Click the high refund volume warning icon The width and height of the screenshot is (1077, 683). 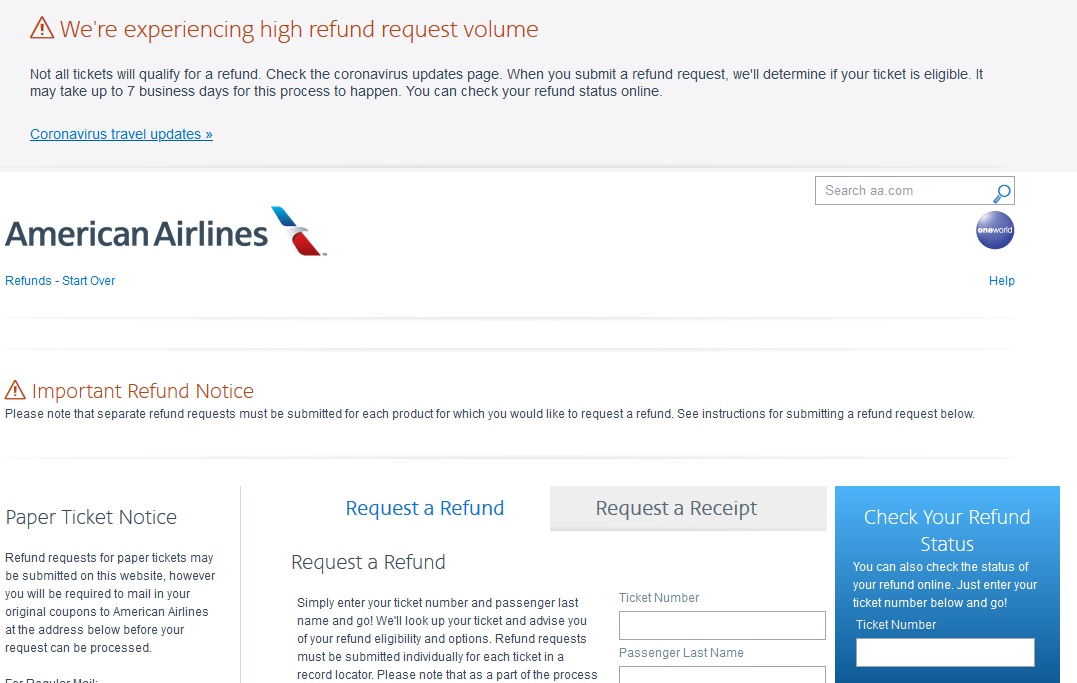coord(42,28)
